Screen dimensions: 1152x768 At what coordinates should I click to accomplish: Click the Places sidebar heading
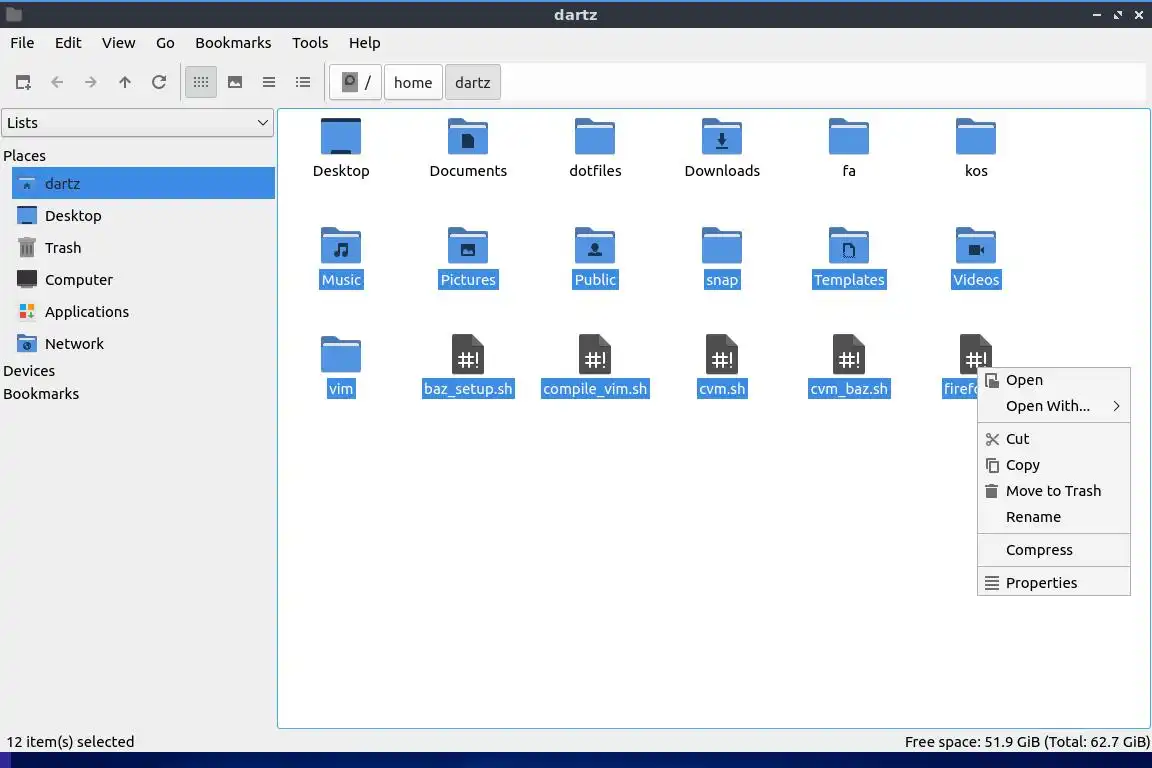click(x=24, y=155)
